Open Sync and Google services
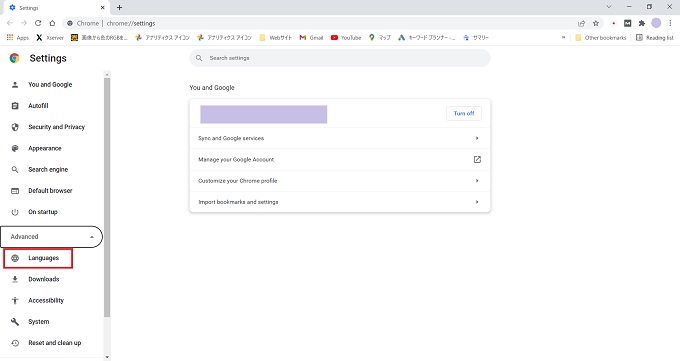 pos(340,138)
